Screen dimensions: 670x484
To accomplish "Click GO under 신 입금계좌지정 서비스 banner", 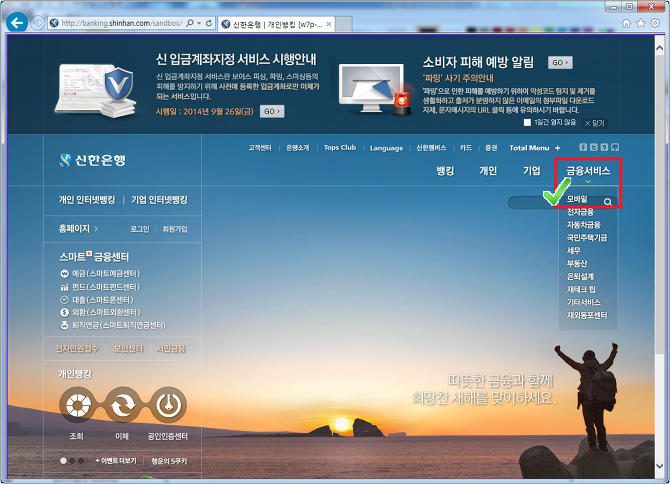I will pyautogui.click(x=272, y=111).
